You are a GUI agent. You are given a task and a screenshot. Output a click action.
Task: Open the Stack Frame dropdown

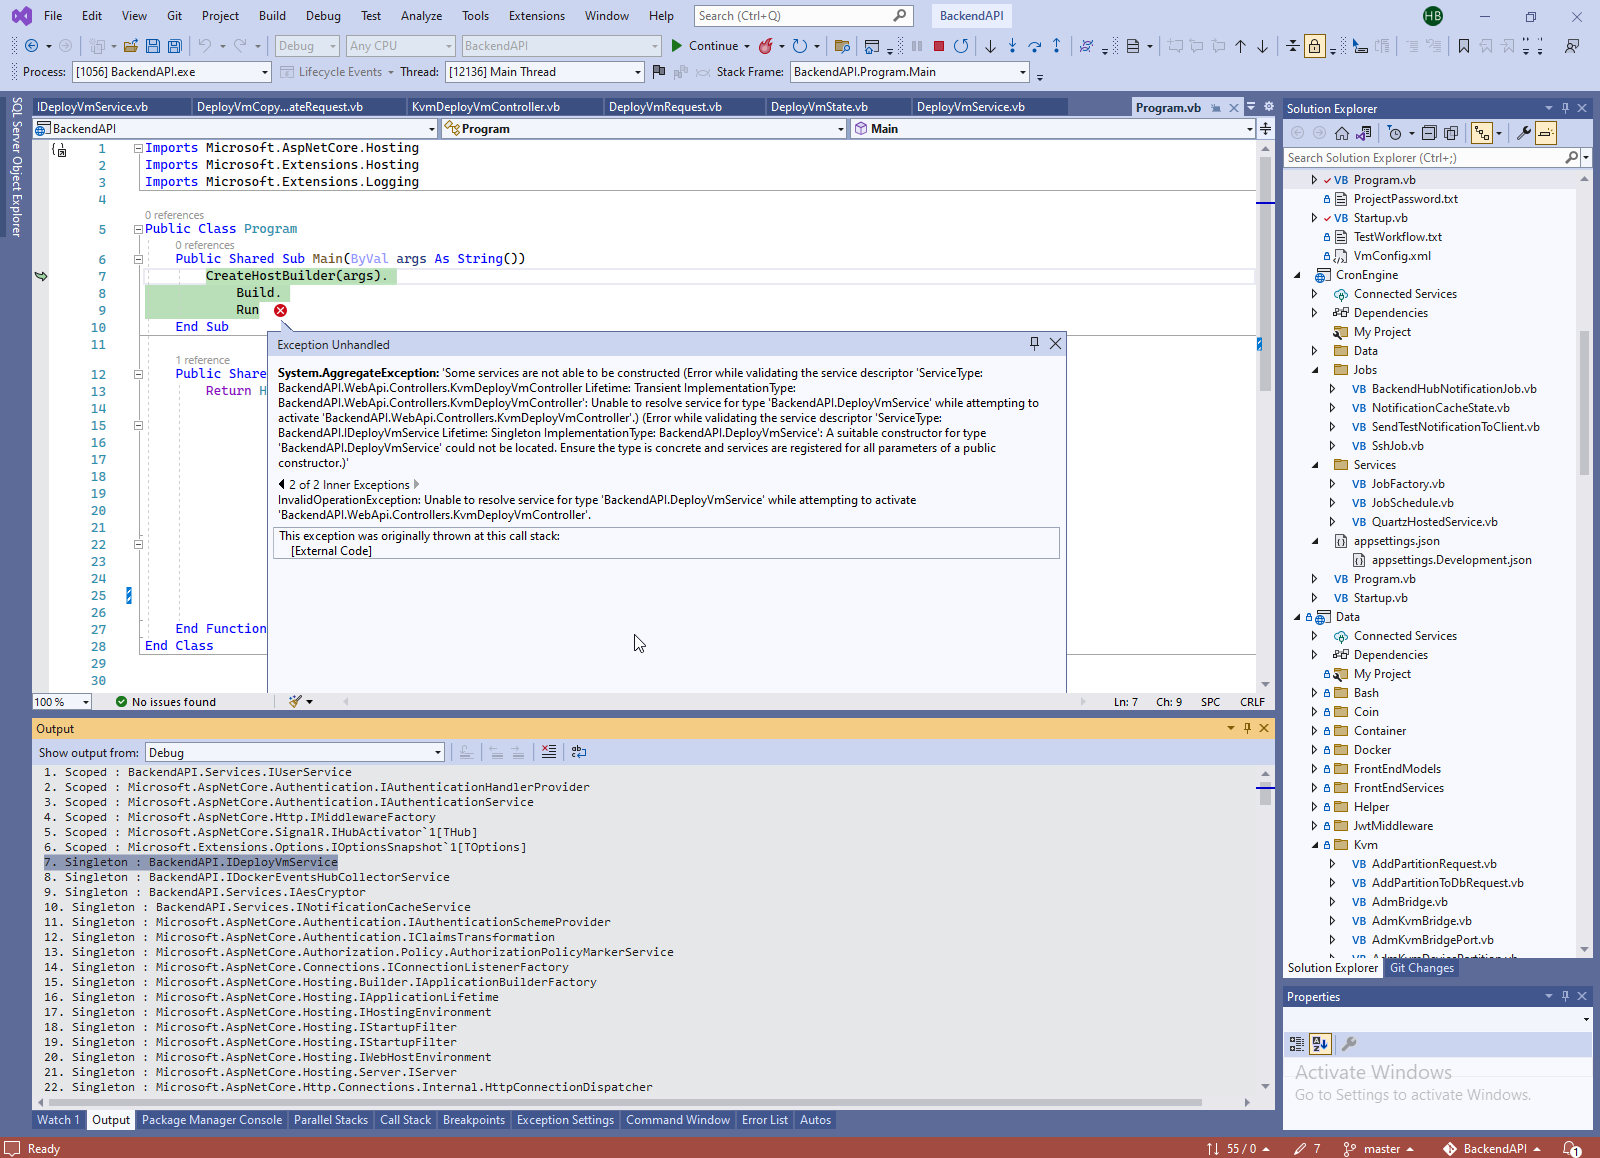909,72
